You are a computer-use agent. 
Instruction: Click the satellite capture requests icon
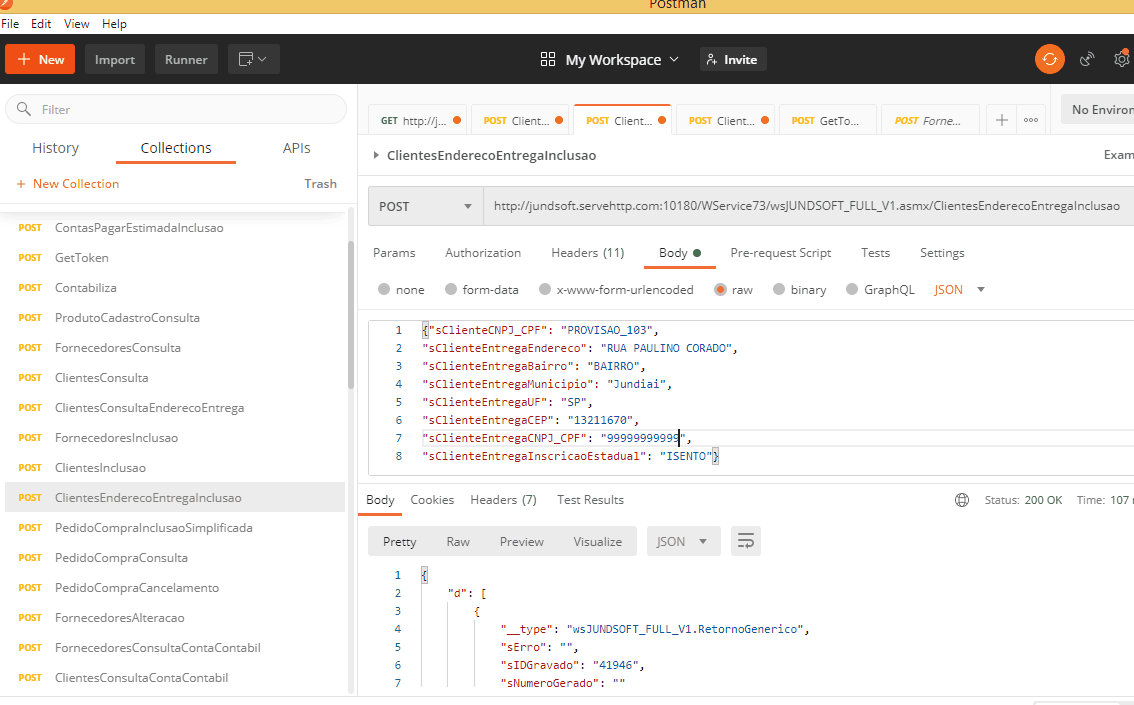[x=1088, y=60]
